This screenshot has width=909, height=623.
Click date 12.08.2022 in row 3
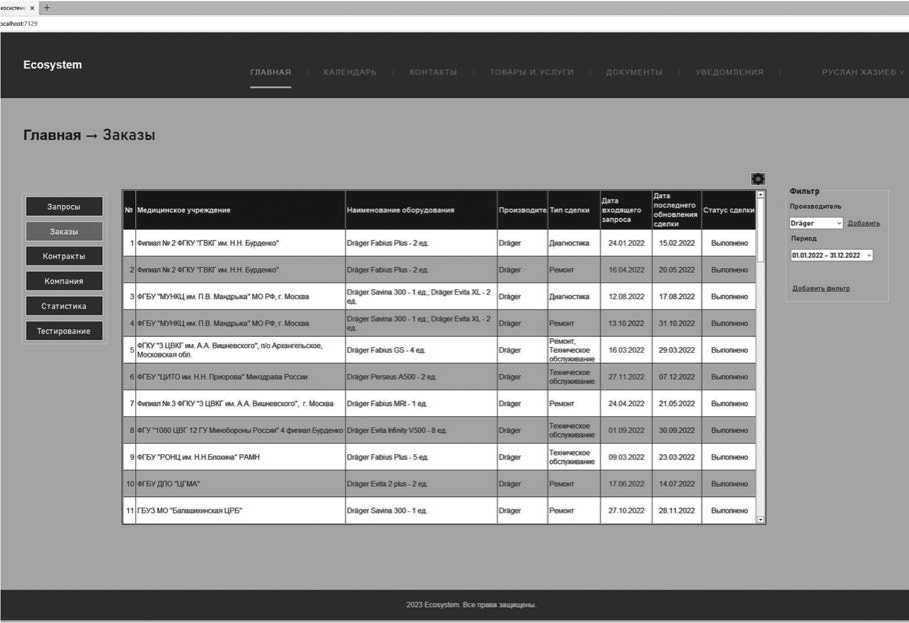click(626, 297)
